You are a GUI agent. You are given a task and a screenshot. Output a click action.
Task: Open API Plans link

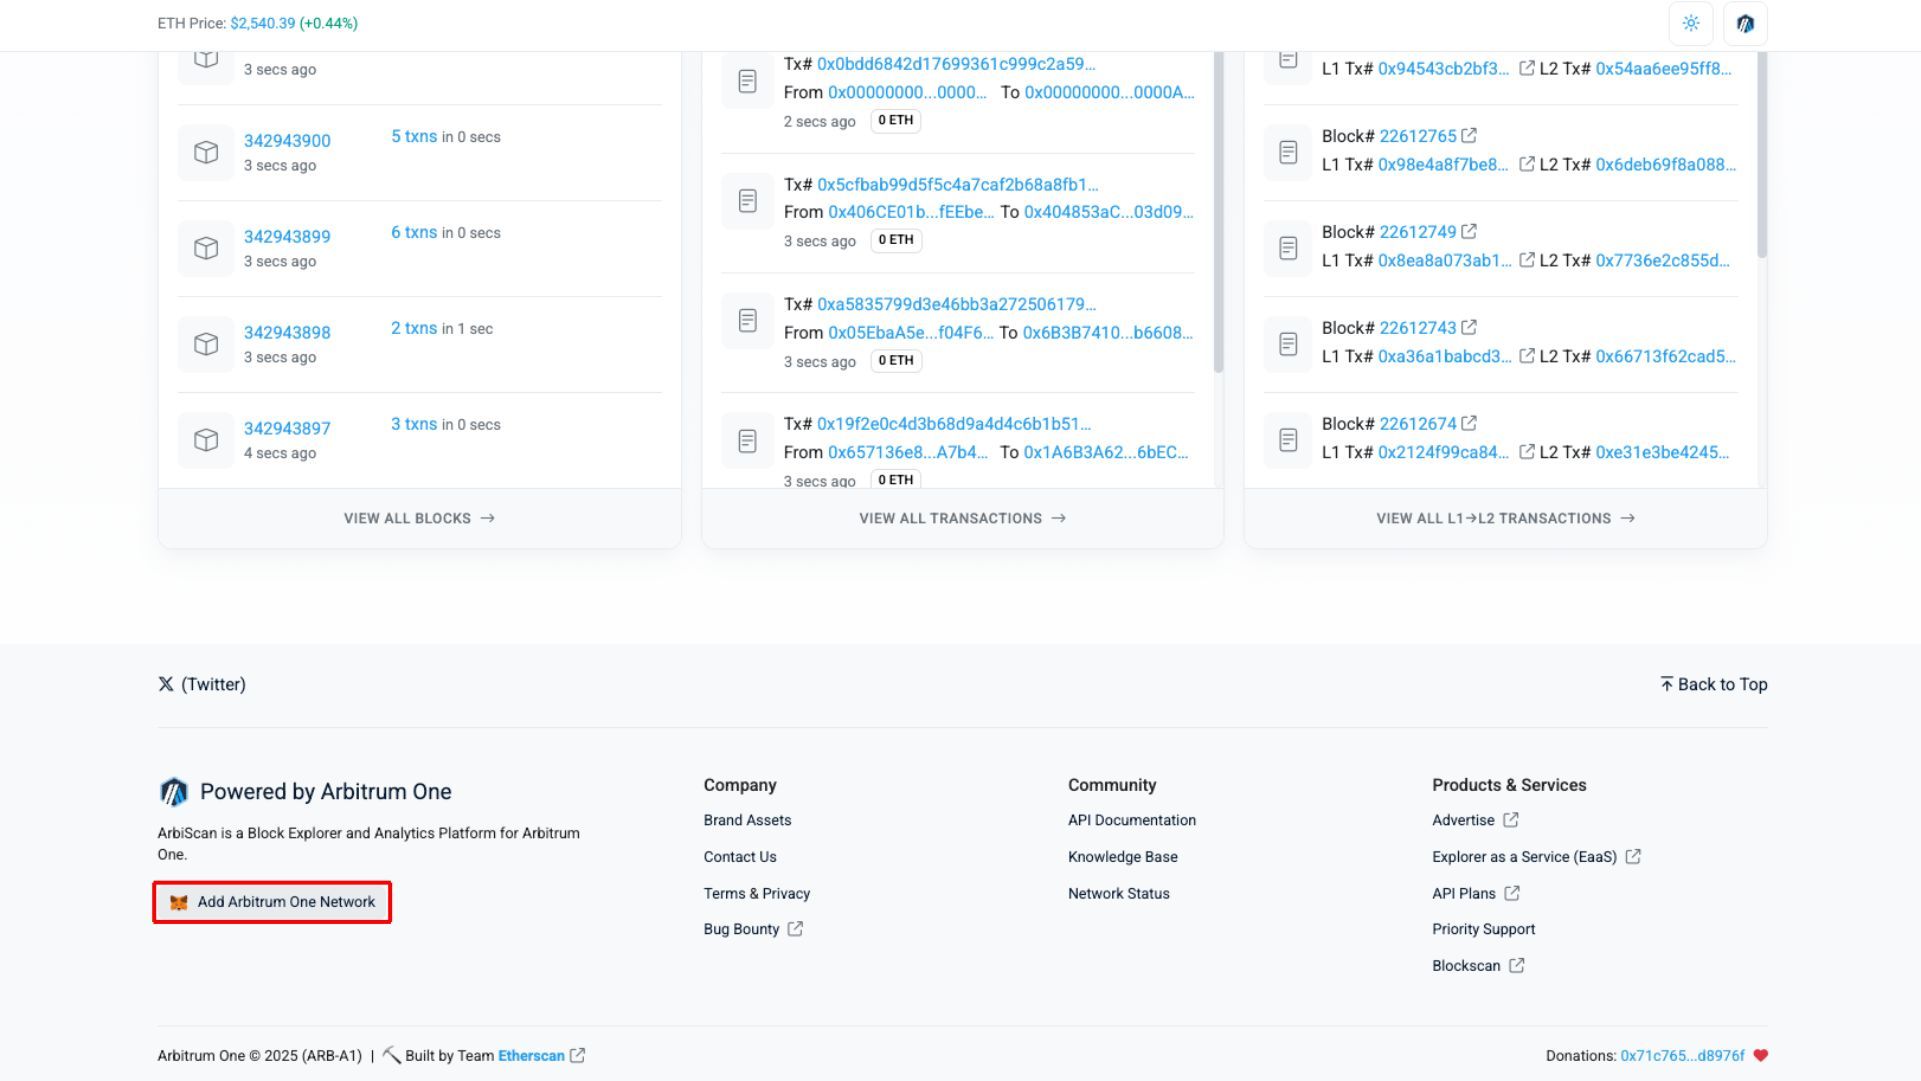pyautogui.click(x=1476, y=894)
